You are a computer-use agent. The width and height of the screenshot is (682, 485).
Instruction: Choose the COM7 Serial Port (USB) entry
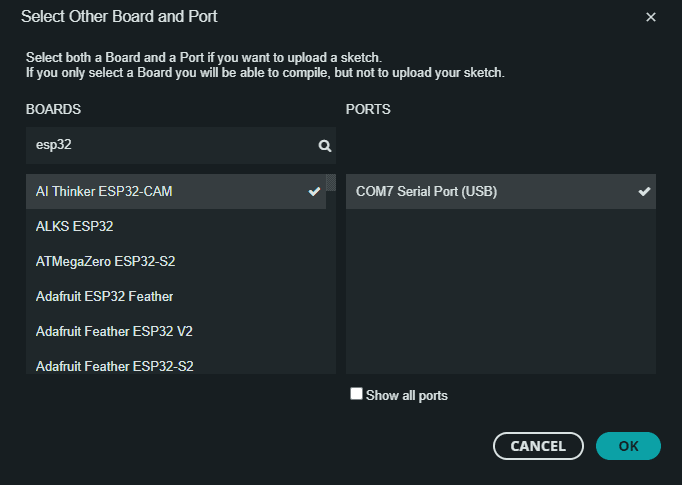[x=501, y=191]
